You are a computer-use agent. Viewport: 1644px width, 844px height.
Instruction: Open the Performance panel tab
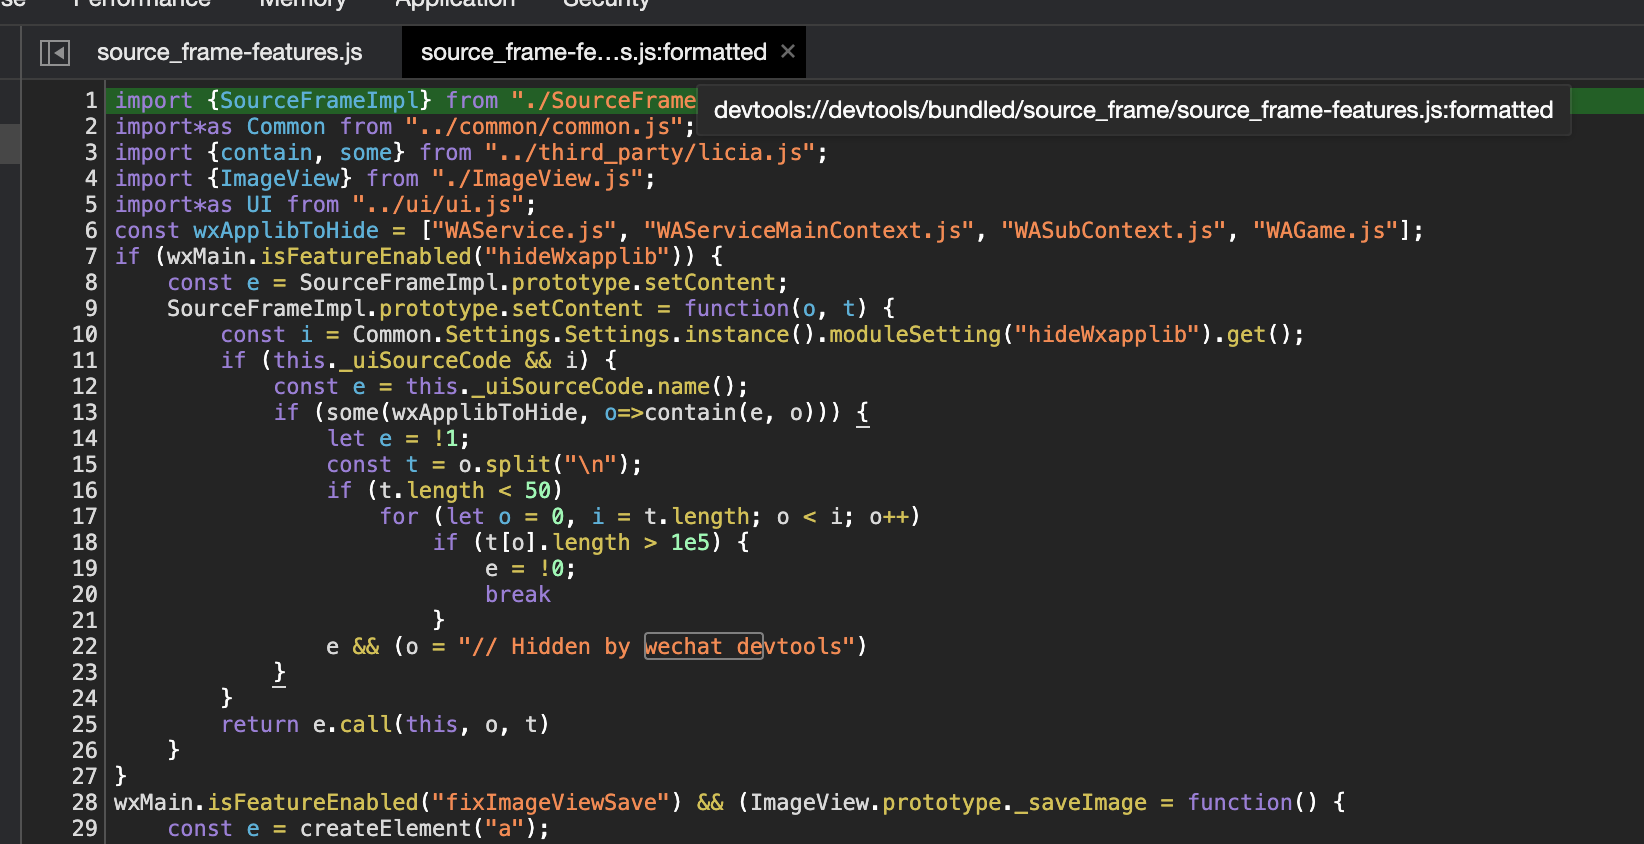[142, 4]
